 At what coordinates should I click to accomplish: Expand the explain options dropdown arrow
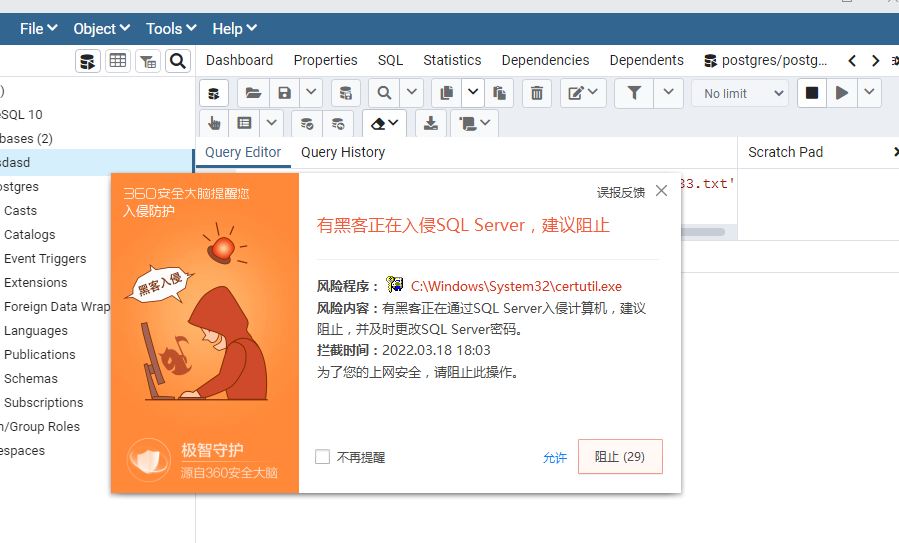272,123
